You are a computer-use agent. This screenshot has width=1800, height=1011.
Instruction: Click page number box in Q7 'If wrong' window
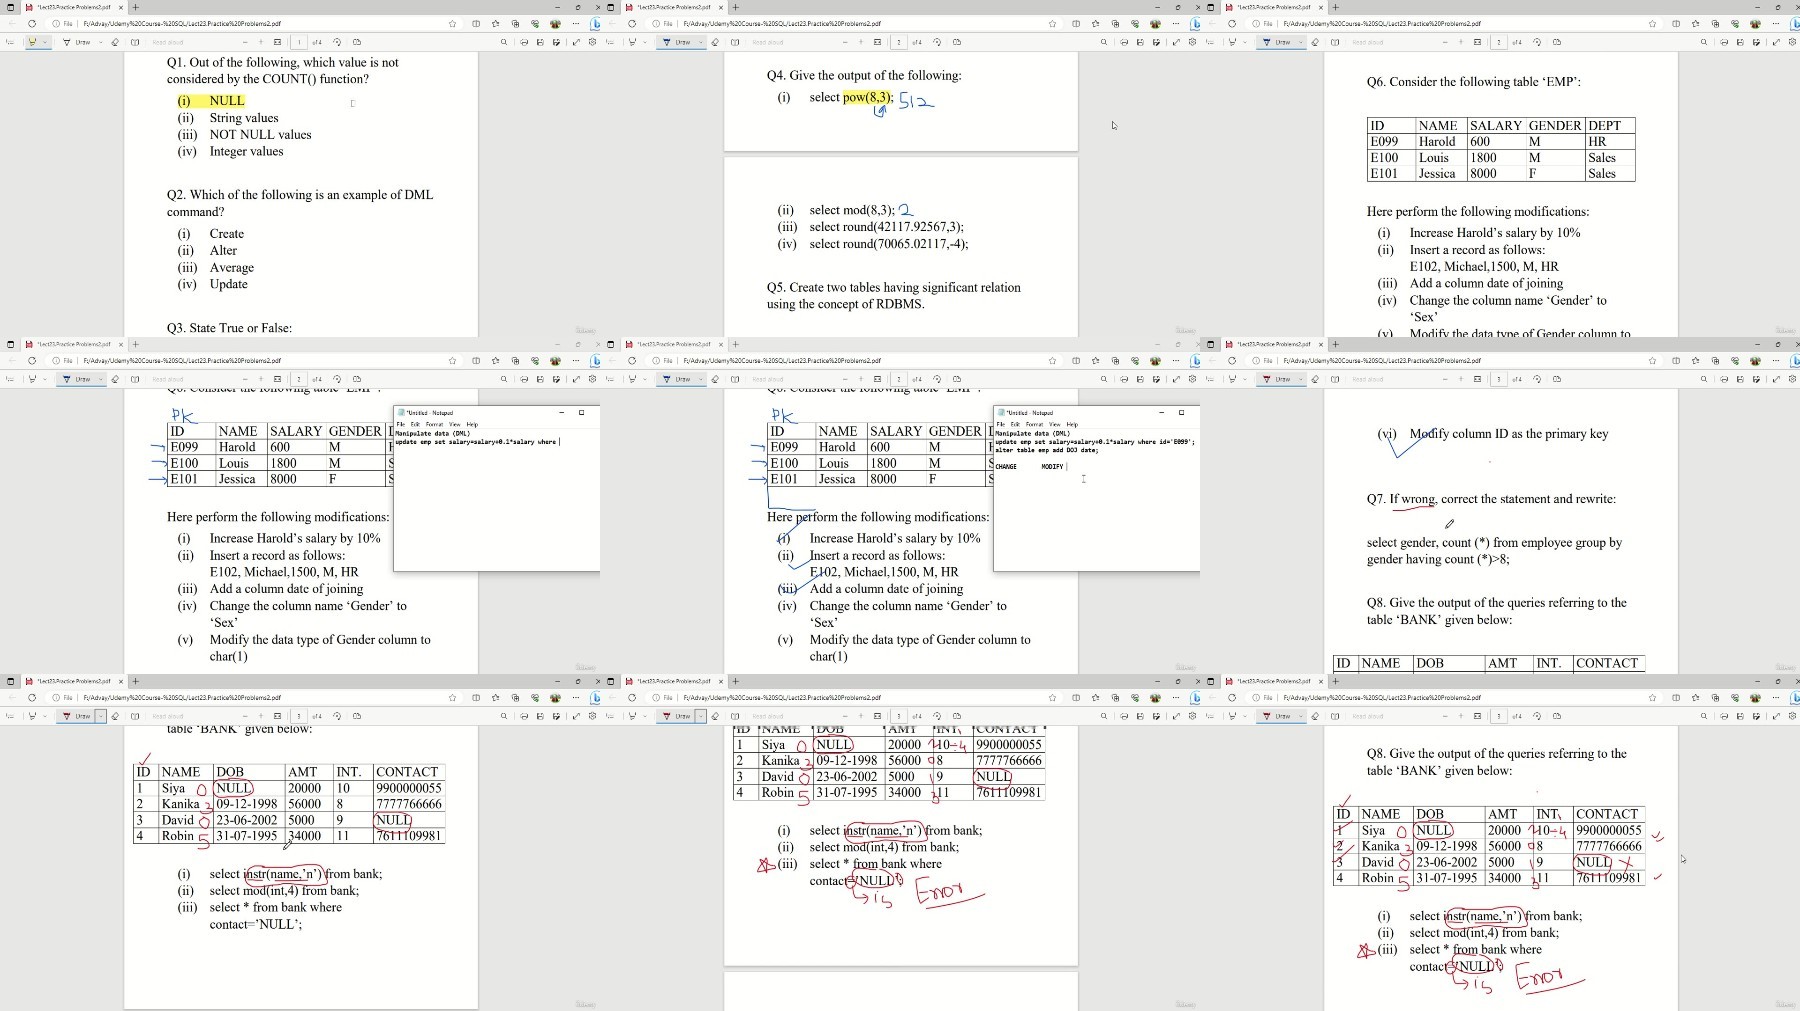pyautogui.click(x=1499, y=379)
